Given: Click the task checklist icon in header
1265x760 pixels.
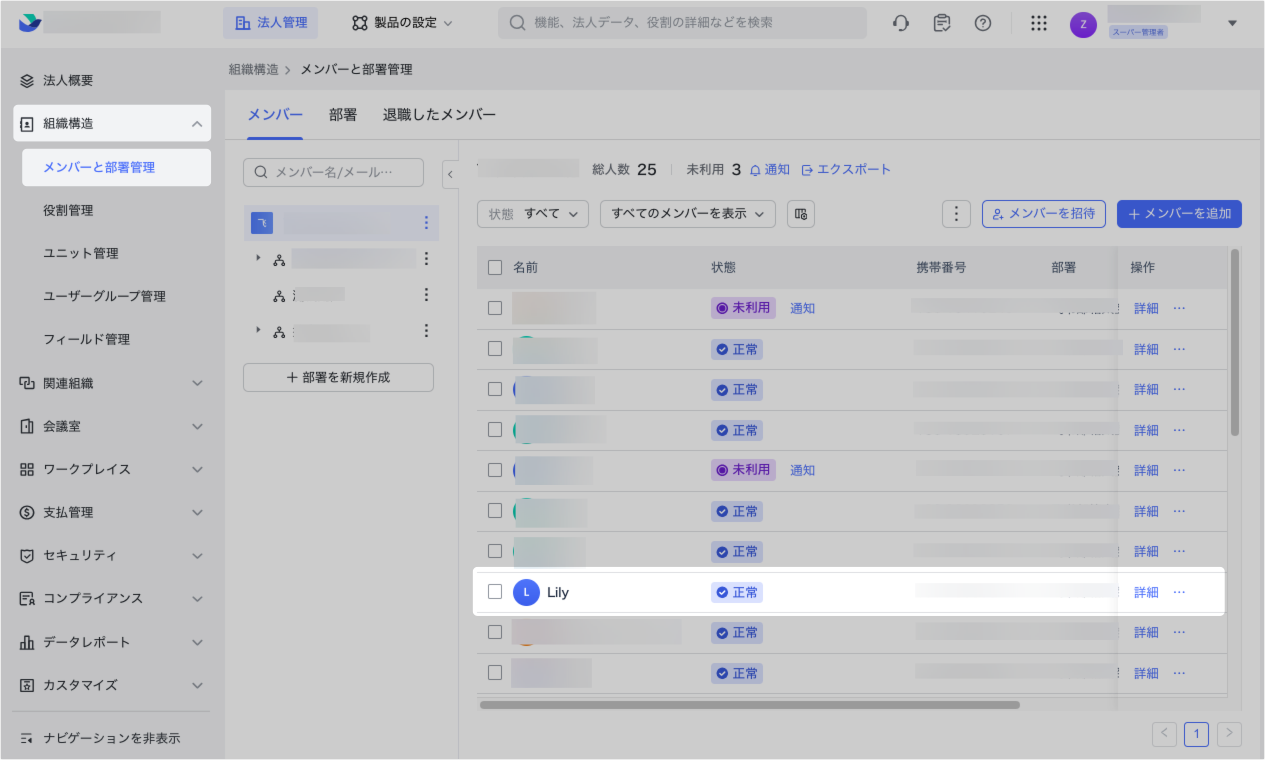Looking at the screenshot, I should click(x=941, y=23).
